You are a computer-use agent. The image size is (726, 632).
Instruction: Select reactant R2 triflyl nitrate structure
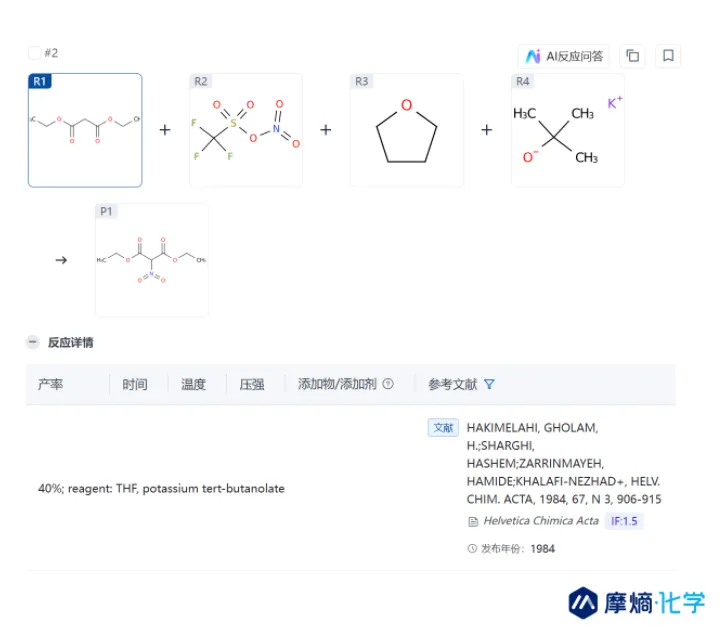point(246,131)
